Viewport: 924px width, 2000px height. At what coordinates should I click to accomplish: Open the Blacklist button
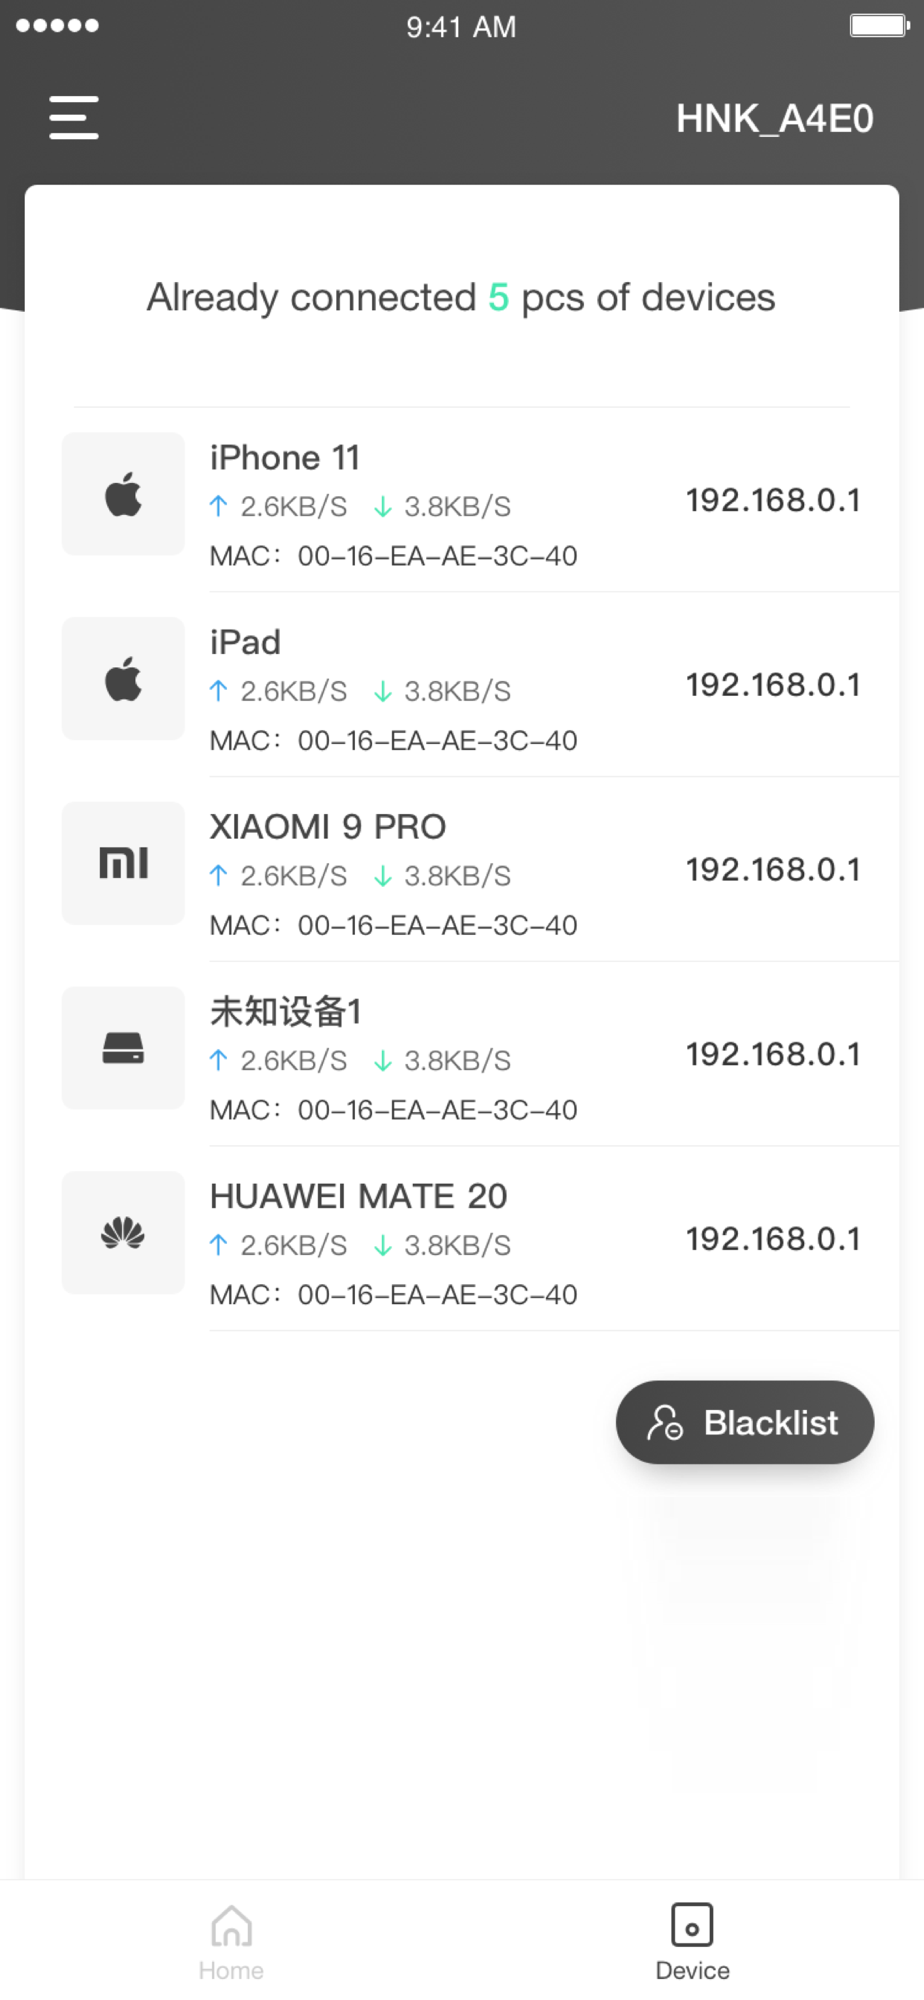[745, 1422]
